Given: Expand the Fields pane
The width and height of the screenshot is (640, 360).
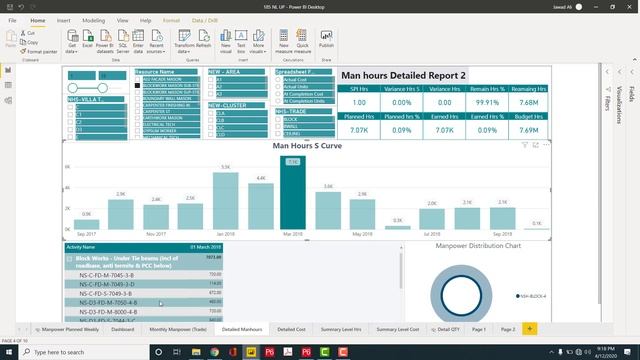Looking at the screenshot, I should (x=632, y=72).
